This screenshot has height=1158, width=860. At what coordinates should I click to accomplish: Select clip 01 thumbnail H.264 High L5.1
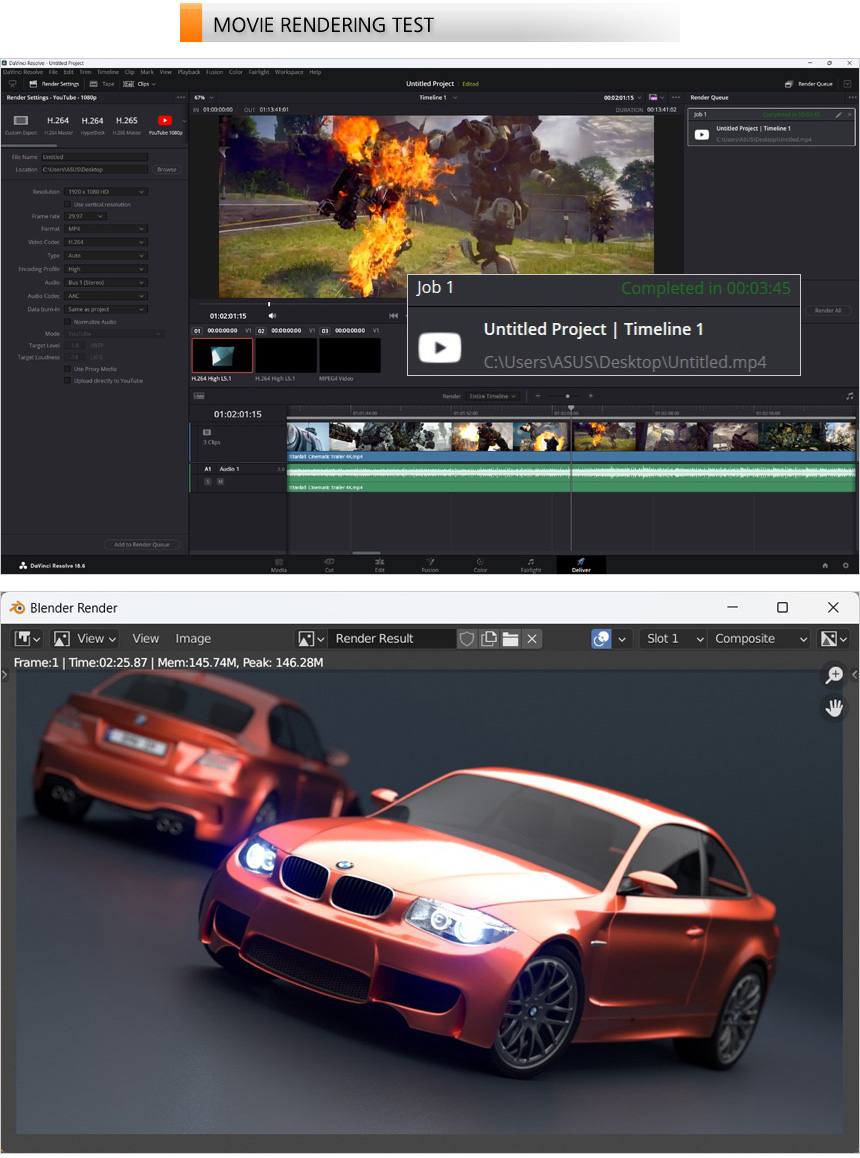coord(222,355)
